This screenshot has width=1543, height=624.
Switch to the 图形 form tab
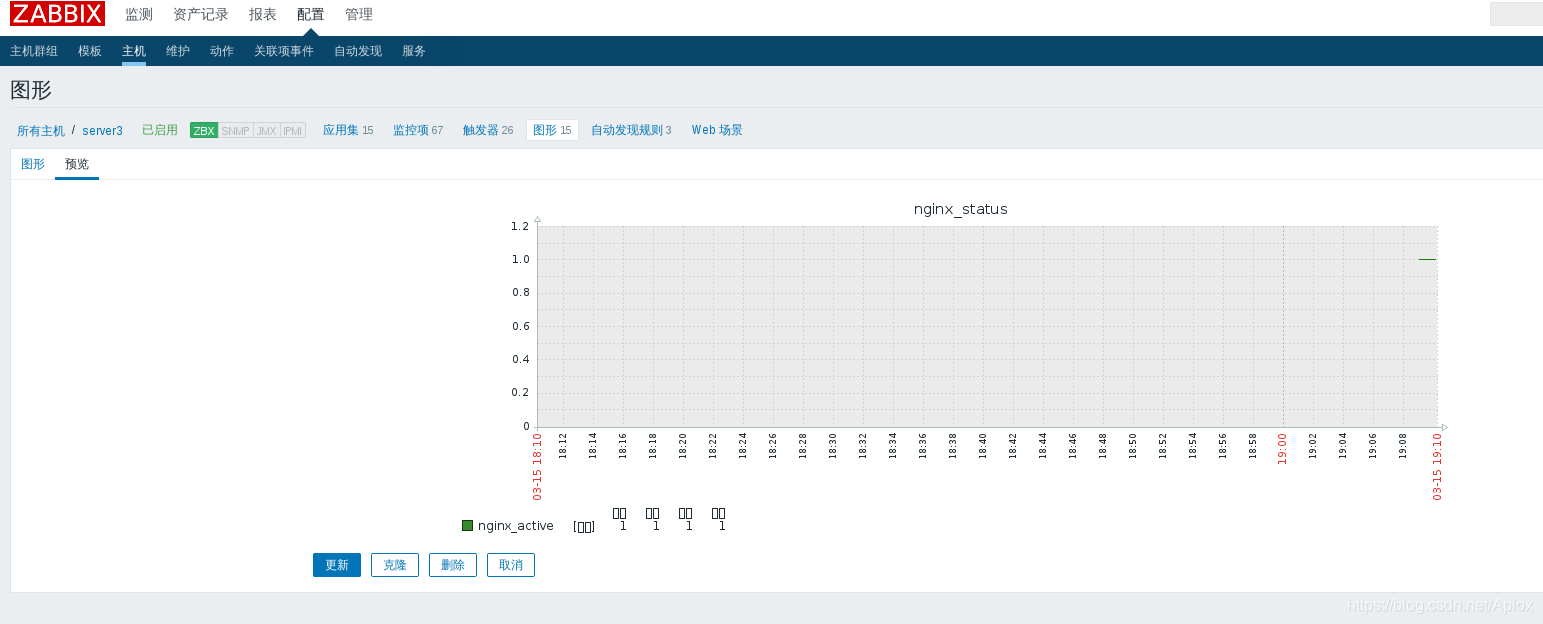[x=33, y=164]
